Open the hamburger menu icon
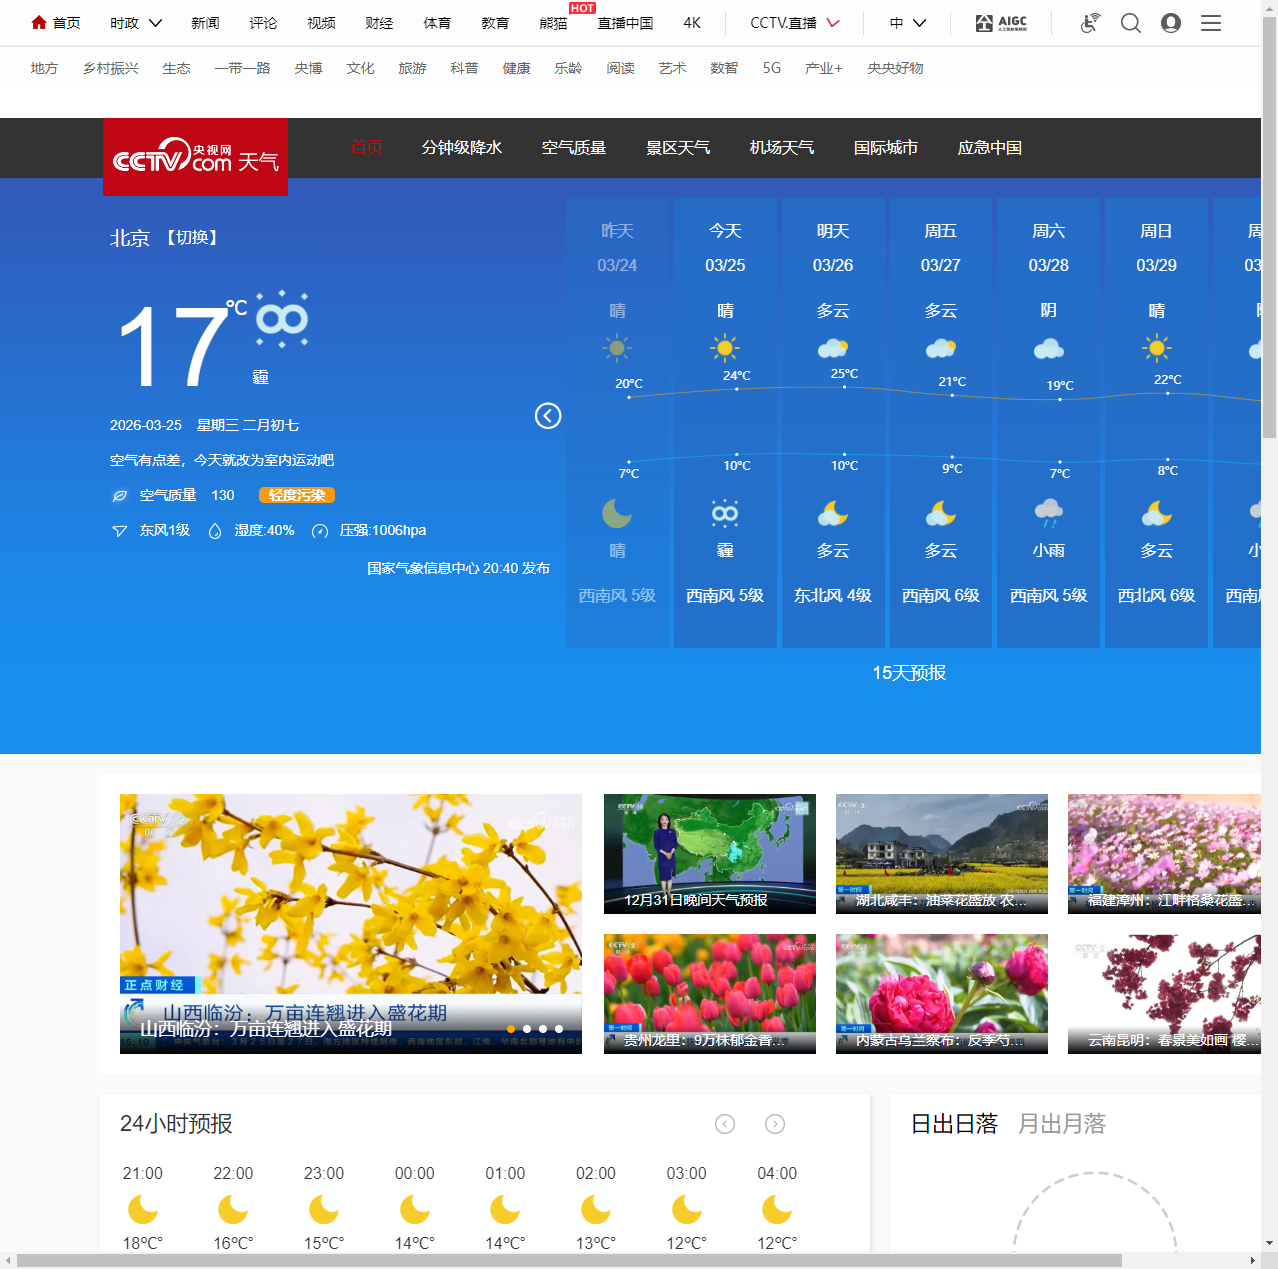Viewport: 1278px width, 1269px height. (x=1210, y=23)
